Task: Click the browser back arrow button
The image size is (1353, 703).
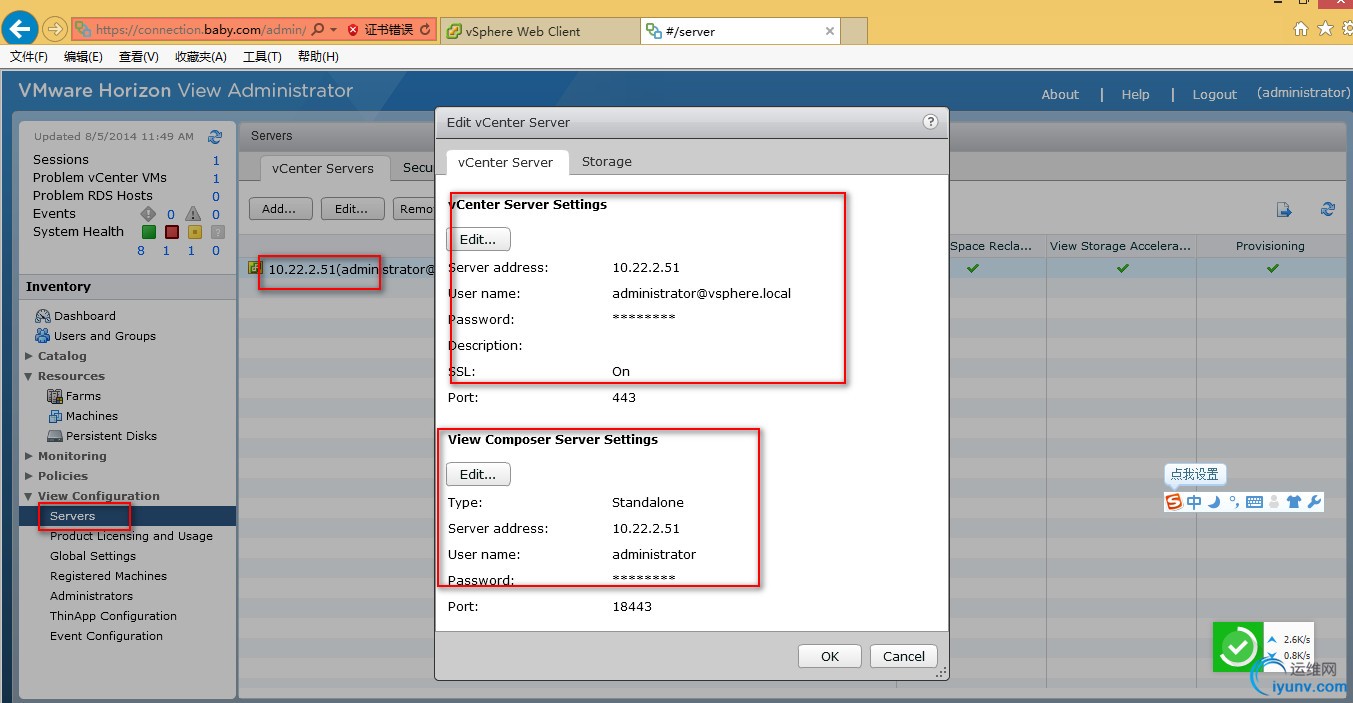Action: (x=21, y=29)
